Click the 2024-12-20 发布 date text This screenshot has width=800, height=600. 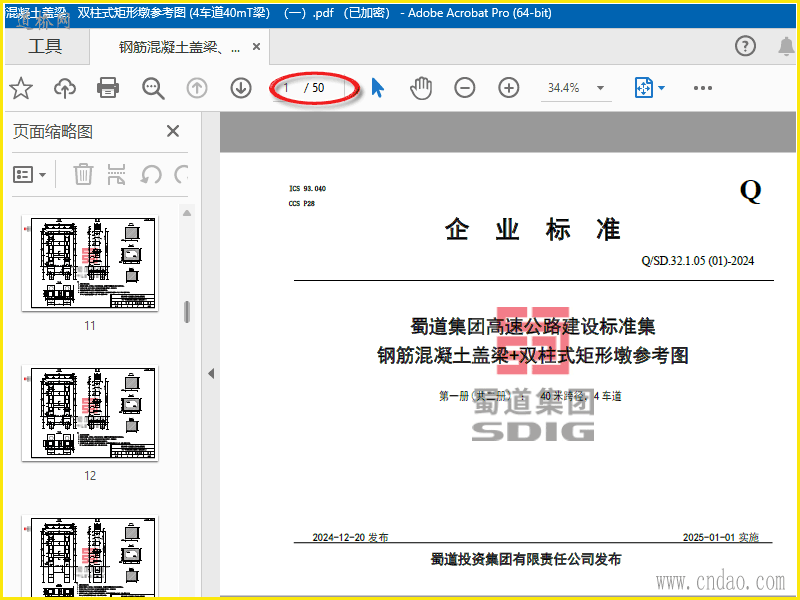coord(350,537)
